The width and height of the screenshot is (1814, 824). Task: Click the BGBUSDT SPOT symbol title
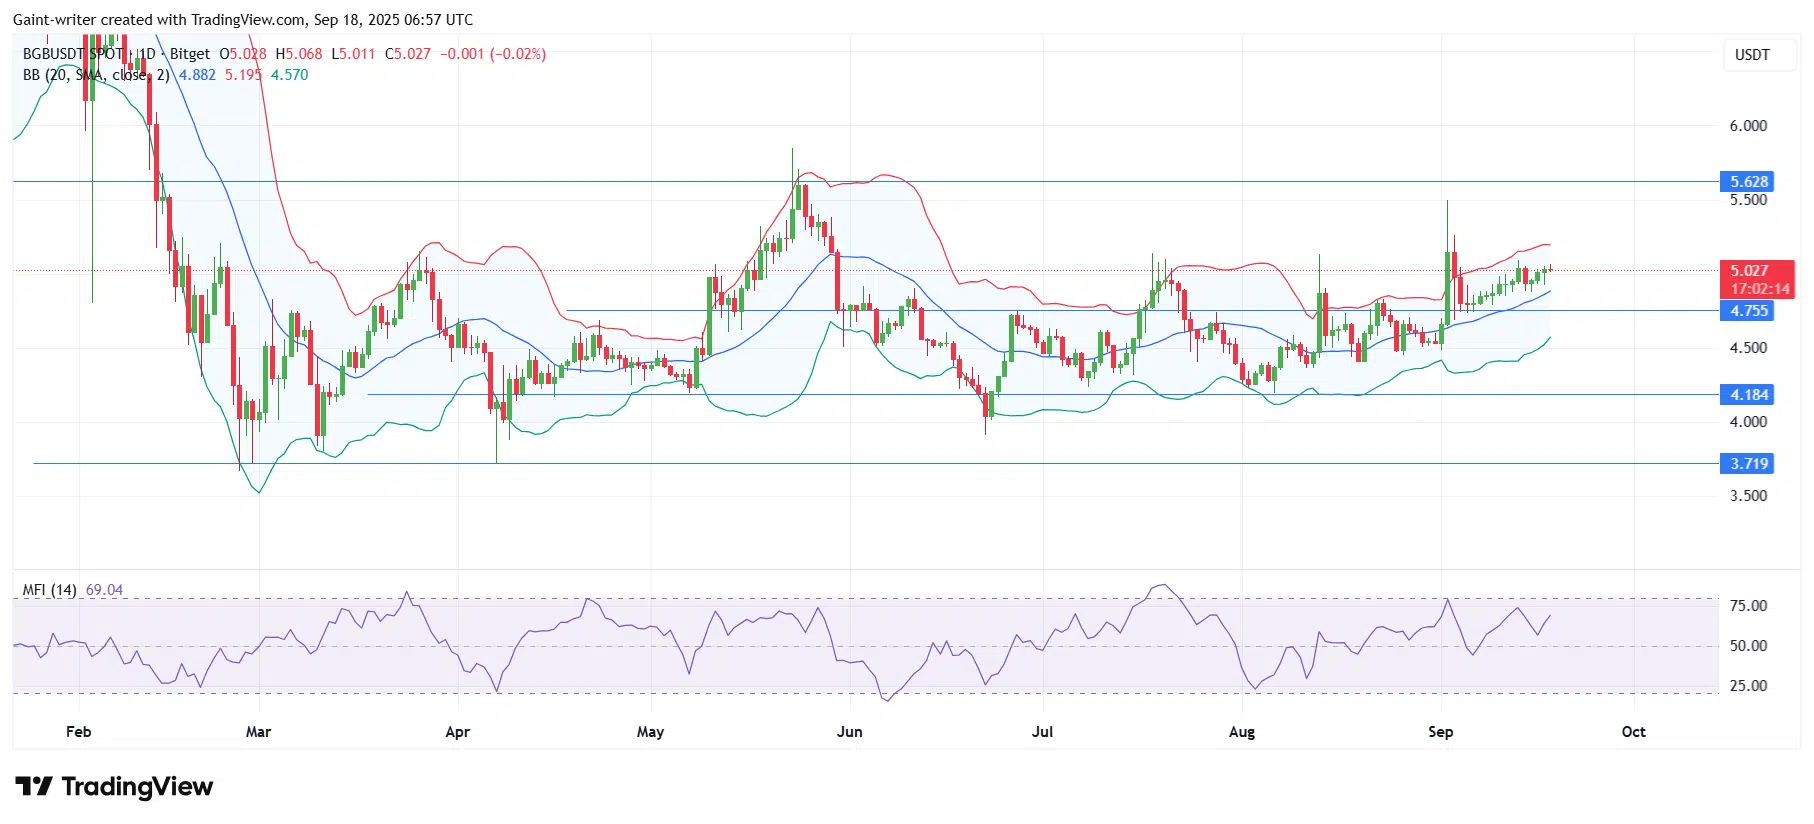pos(73,54)
